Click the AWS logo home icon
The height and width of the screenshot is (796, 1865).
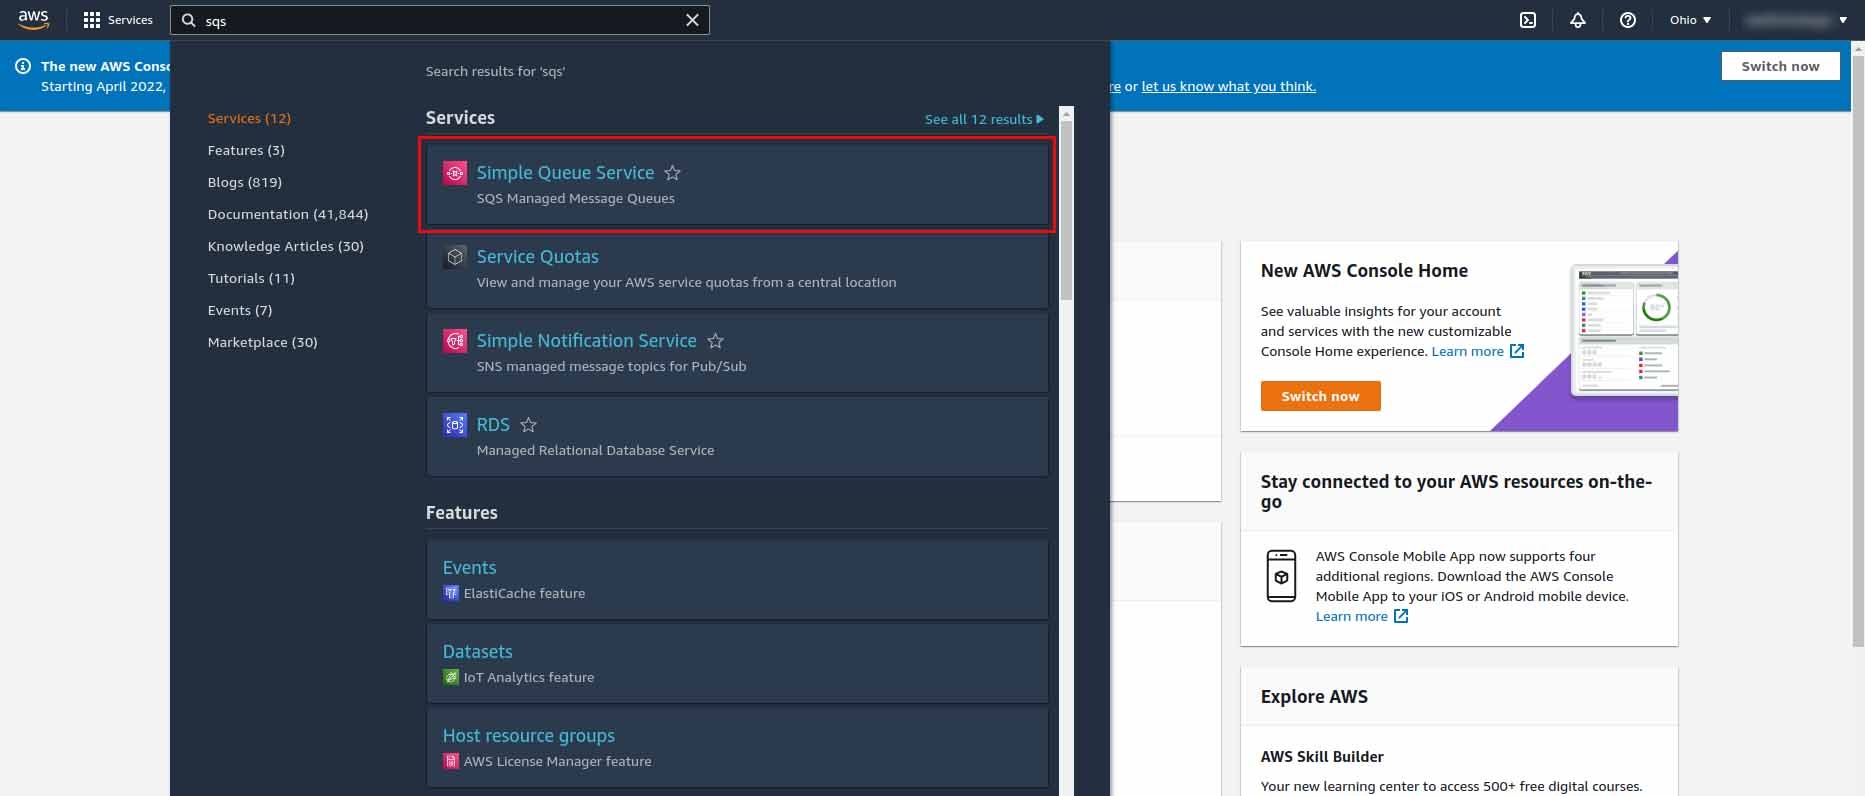[x=33, y=20]
